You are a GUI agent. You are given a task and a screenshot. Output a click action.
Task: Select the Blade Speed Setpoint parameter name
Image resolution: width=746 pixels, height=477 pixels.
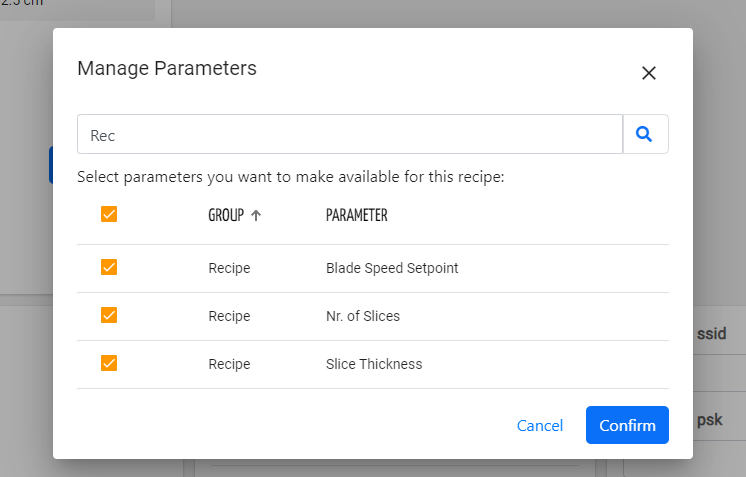click(392, 268)
